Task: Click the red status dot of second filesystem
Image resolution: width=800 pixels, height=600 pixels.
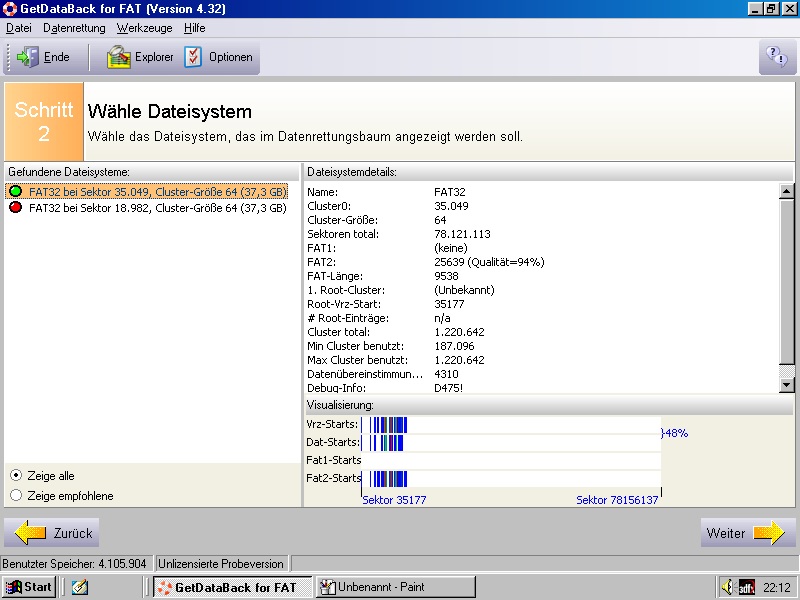Action: pos(16,207)
